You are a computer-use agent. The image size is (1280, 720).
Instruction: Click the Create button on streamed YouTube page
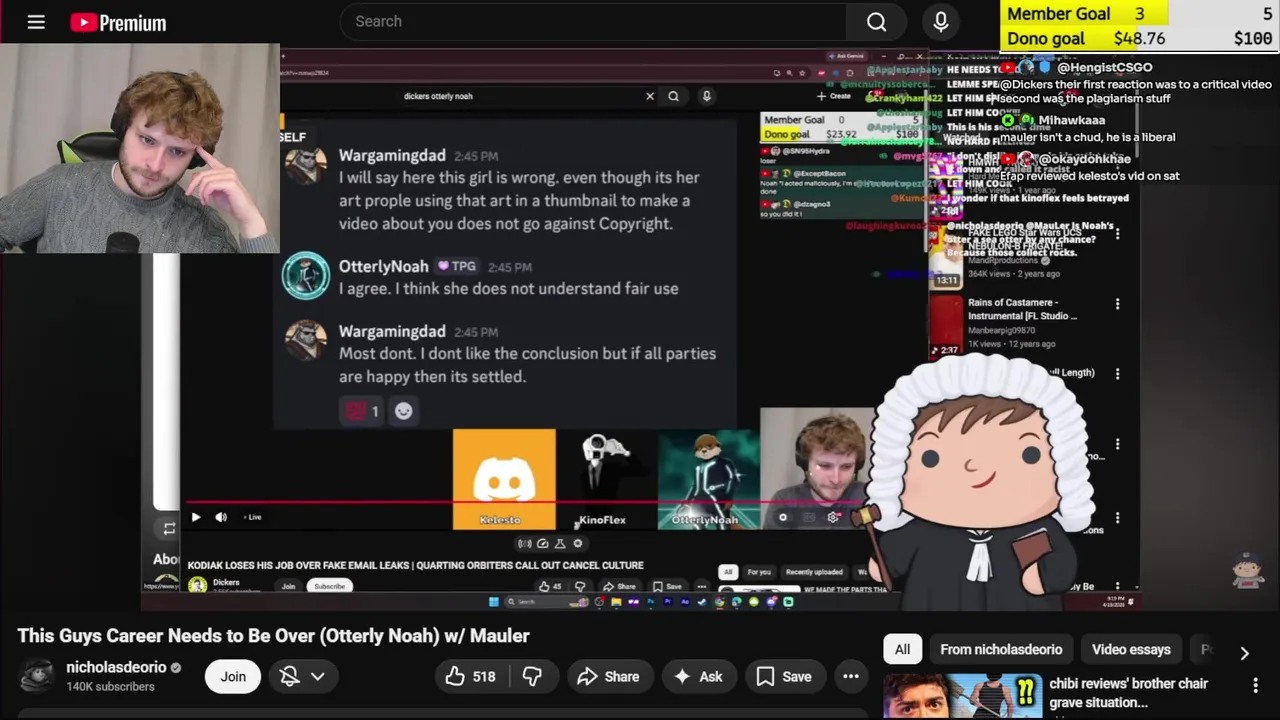click(833, 96)
